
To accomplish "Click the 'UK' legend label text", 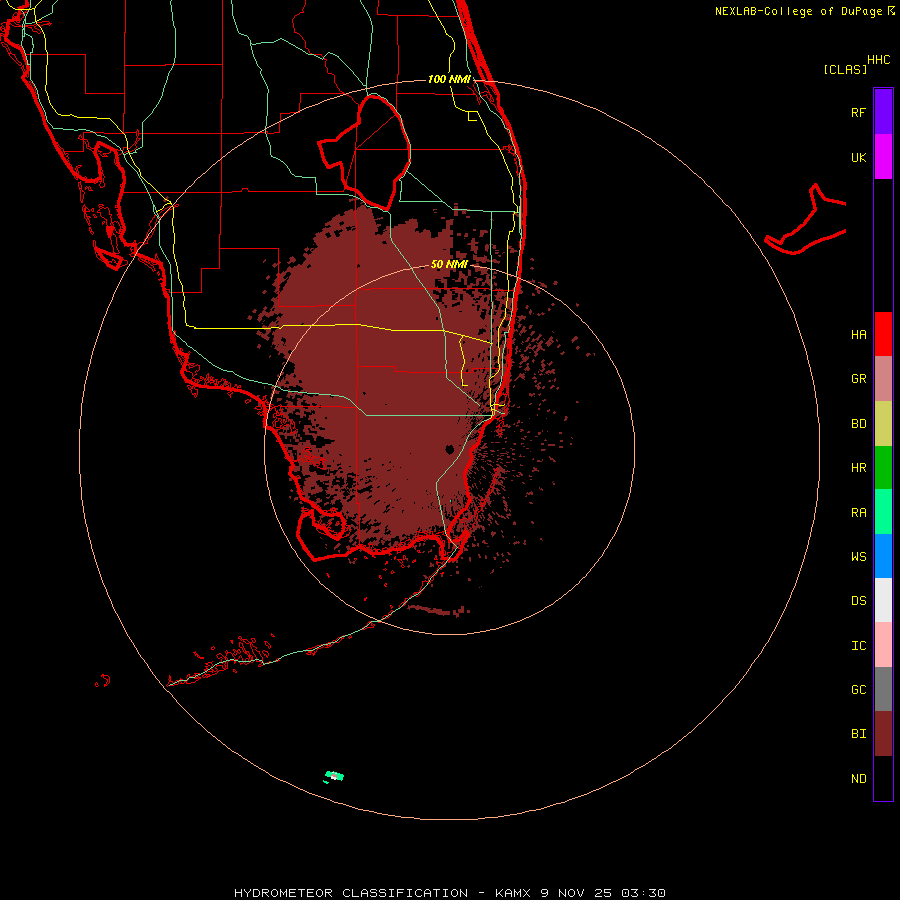I will click(x=858, y=157).
